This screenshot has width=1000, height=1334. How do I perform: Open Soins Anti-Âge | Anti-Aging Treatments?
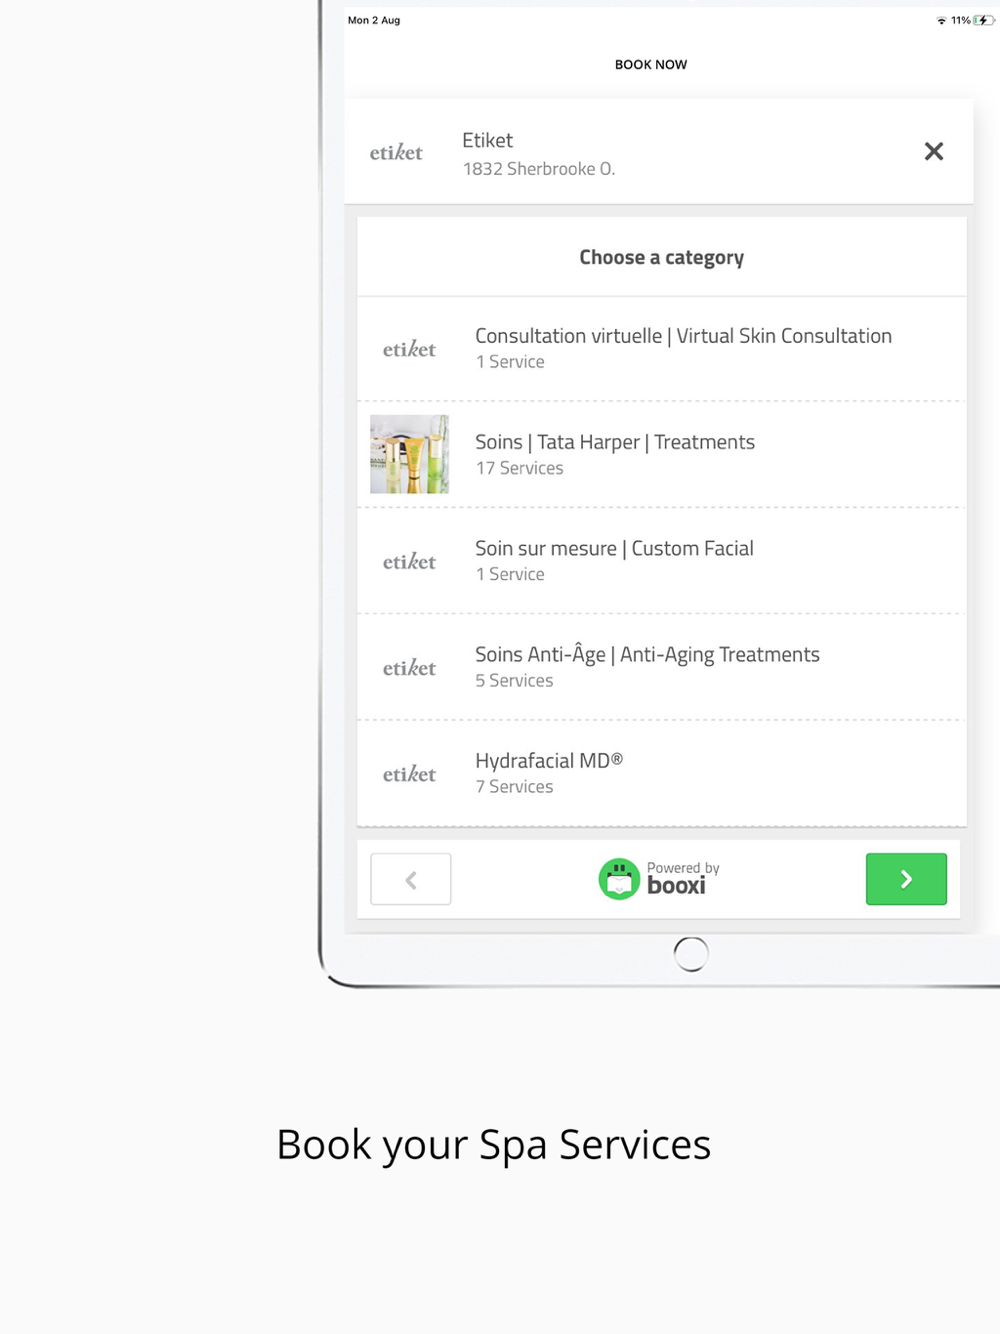pyautogui.click(x=662, y=667)
